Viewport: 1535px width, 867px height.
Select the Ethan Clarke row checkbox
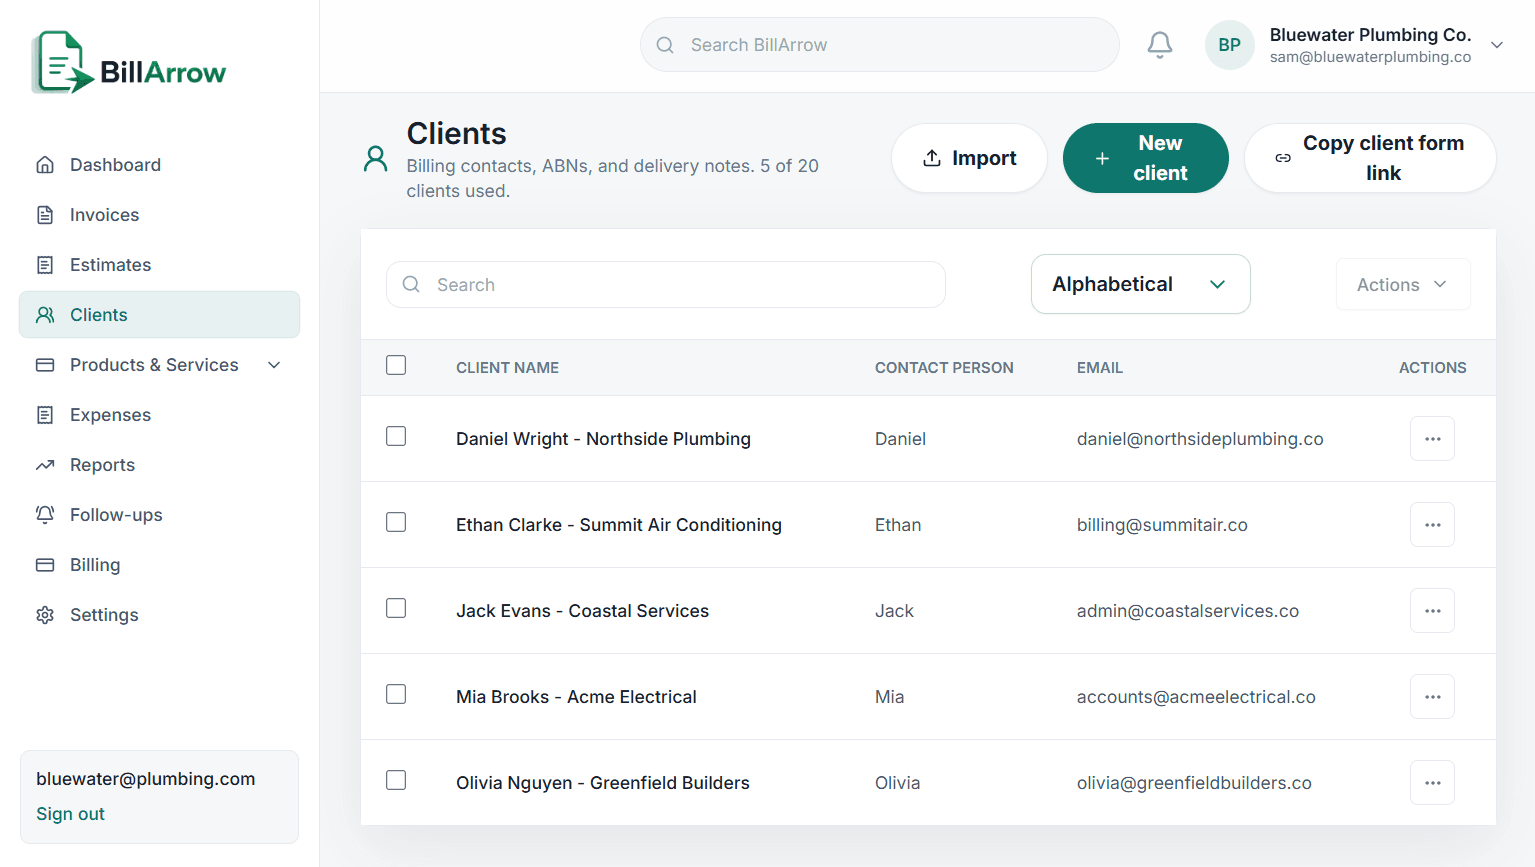point(396,522)
